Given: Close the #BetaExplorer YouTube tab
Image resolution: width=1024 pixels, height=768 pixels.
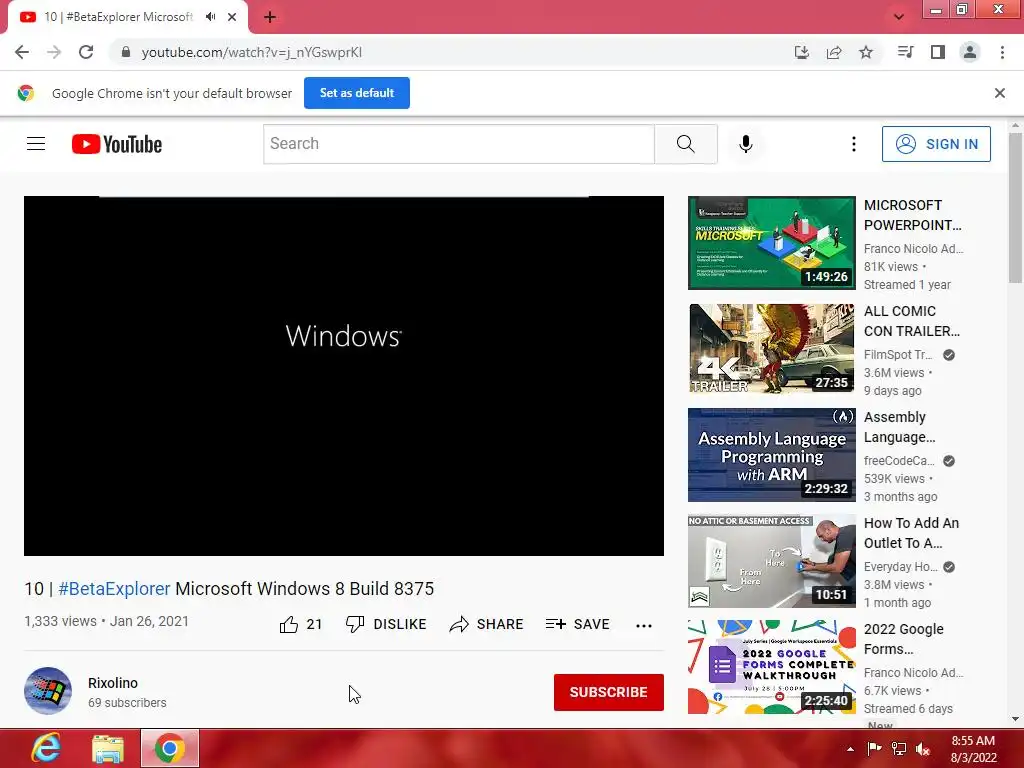Looking at the screenshot, I should (x=232, y=17).
